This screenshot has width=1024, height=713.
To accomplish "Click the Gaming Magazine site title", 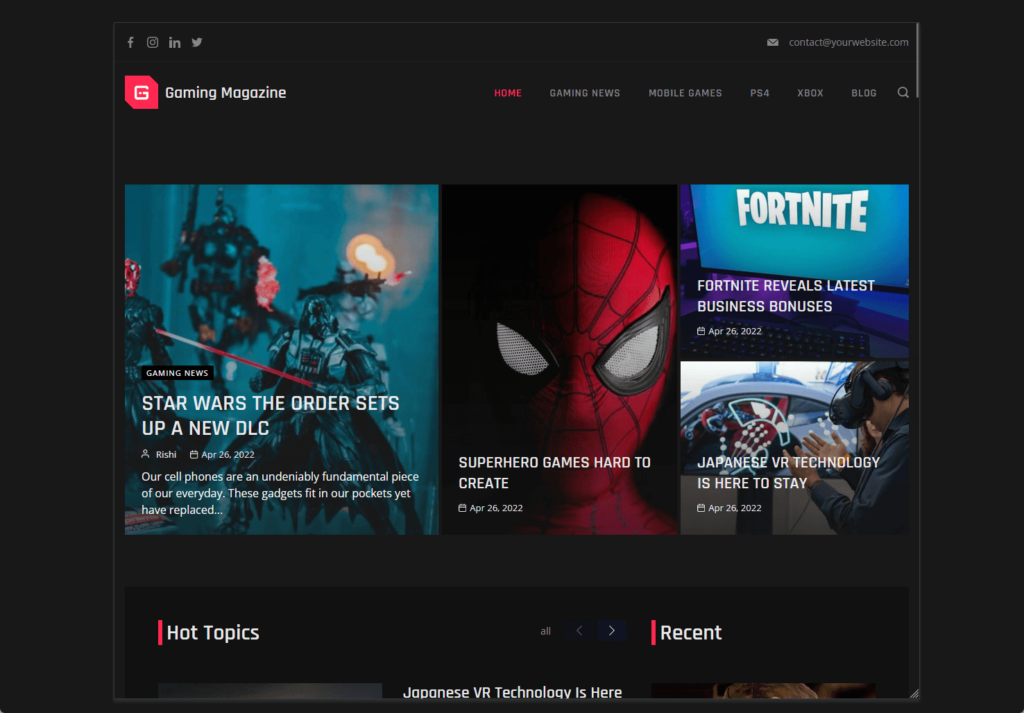I will coord(225,93).
